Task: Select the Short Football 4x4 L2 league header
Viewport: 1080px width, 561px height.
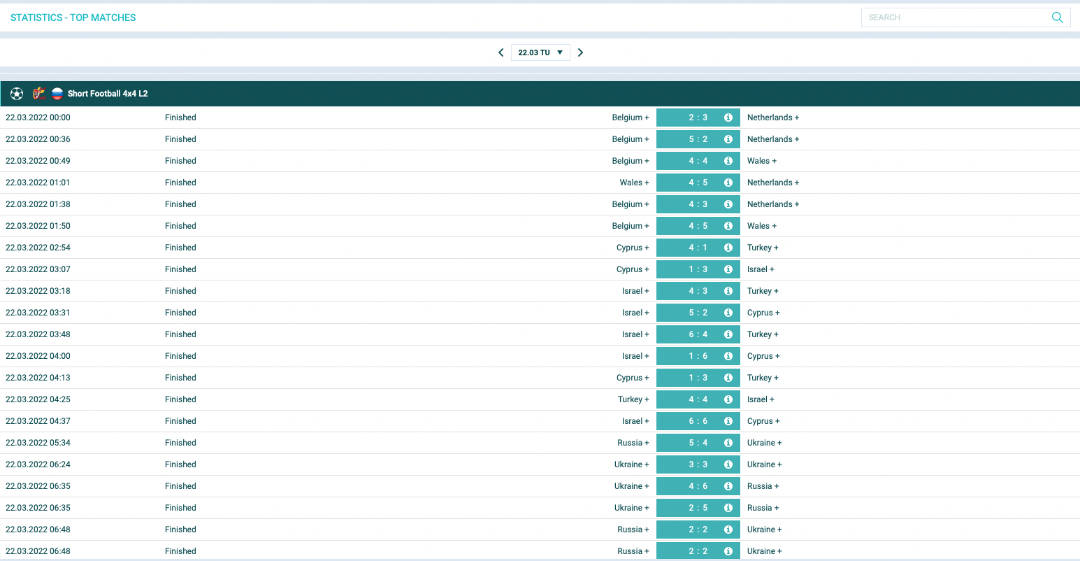Action: [x=108, y=94]
